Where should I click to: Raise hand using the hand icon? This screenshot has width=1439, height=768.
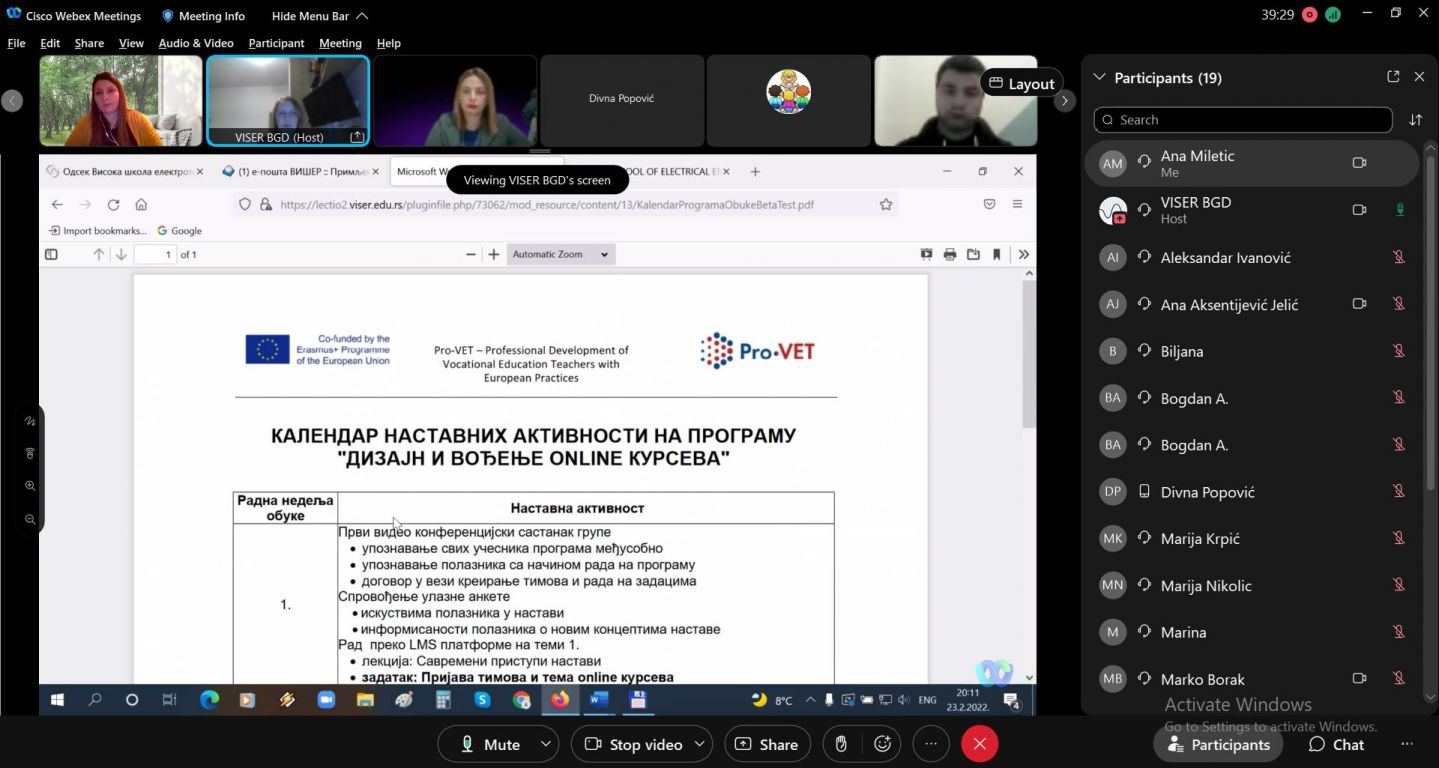click(841, 744)
